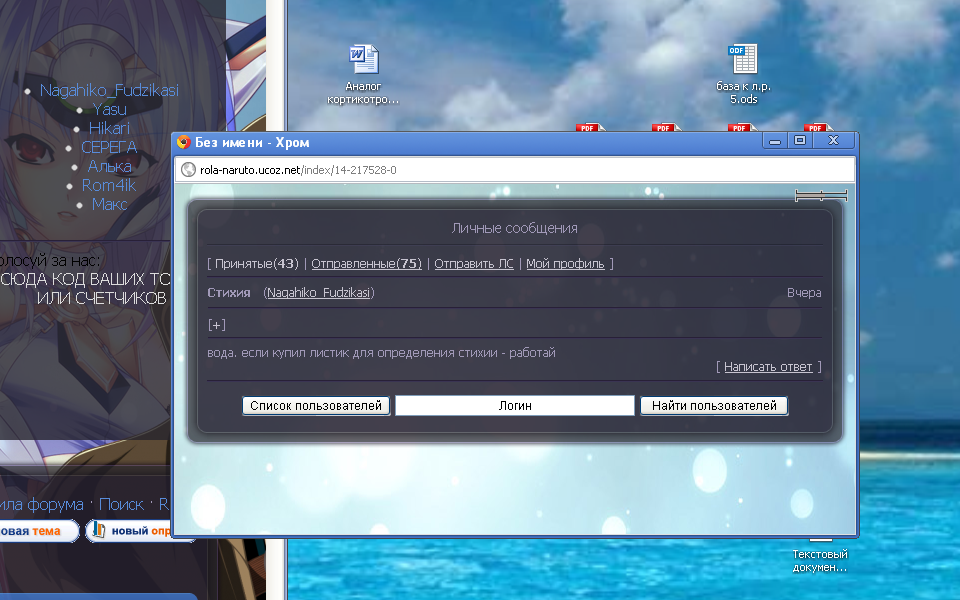Click the rola-naruto.ucoz.net address bar
Viewport: 960px width, 600px height.
pyautogui.click(x=515, y=170)
